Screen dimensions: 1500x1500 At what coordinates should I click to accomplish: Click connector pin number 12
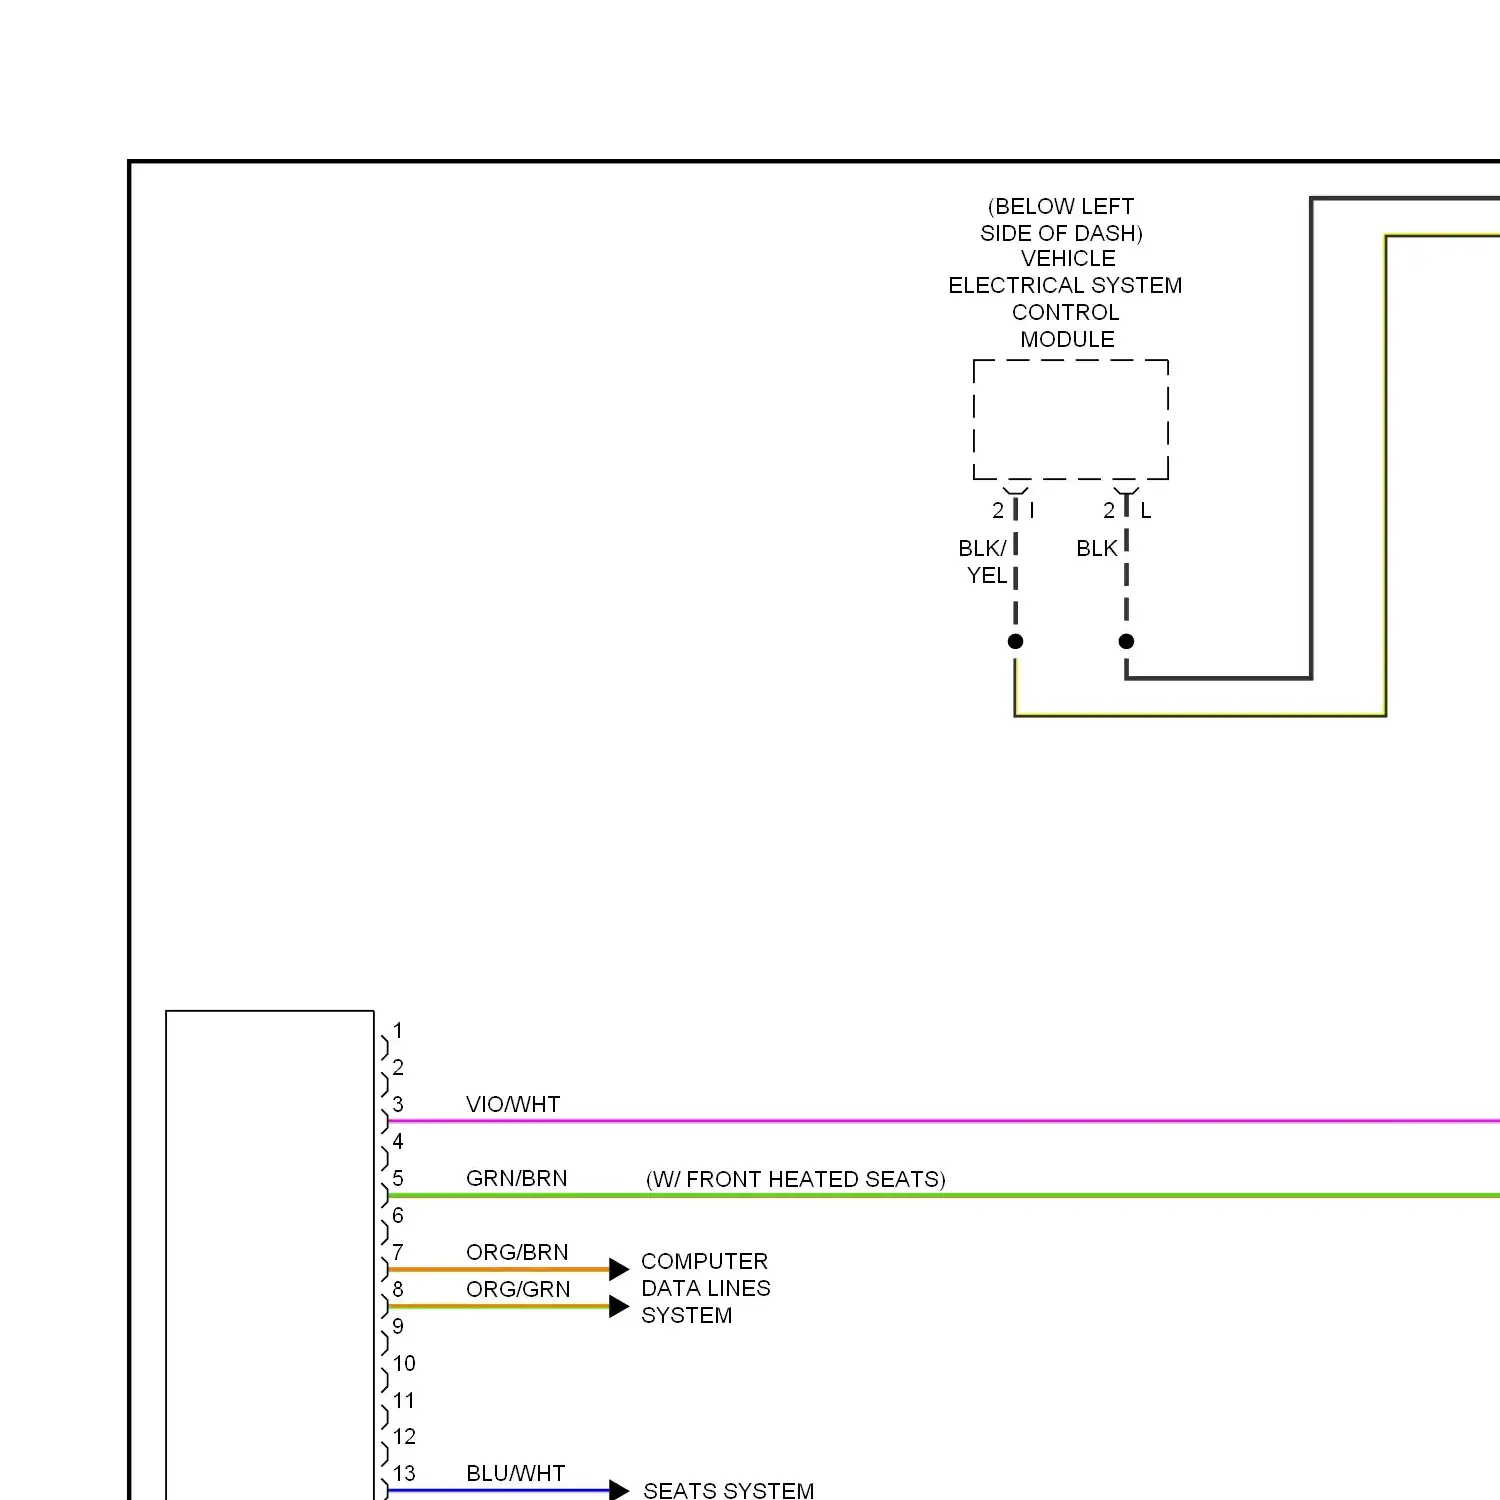click(x=404, y=1436)
